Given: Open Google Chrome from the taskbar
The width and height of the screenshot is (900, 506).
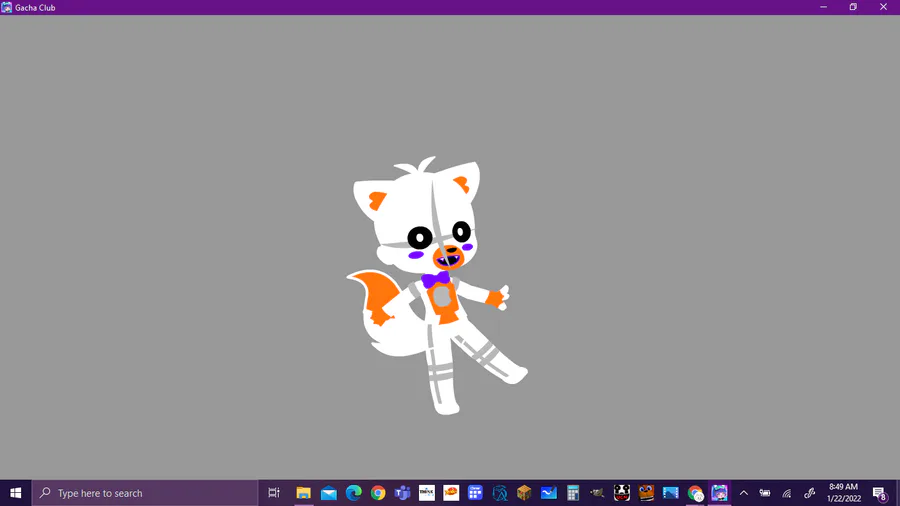Looking at the screenshot, I should (x=378, y=493).
